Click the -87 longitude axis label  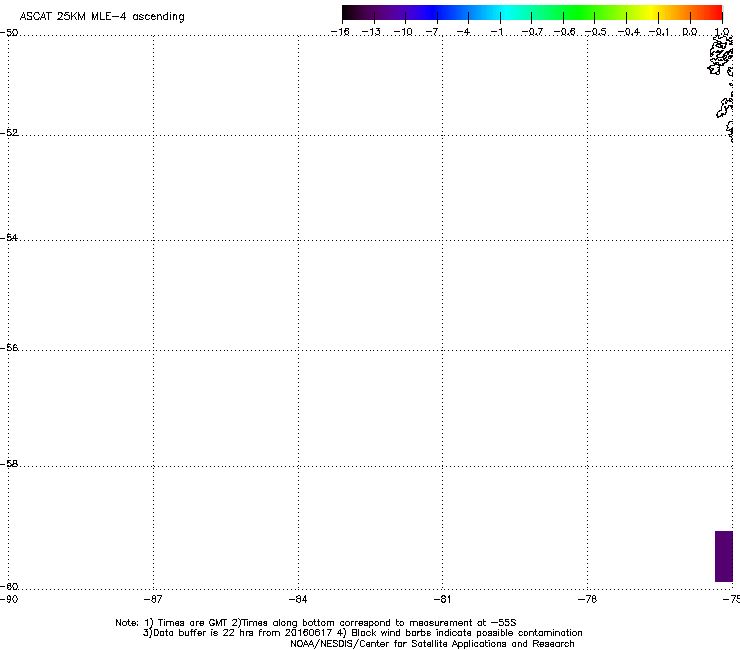pos(153,599)
